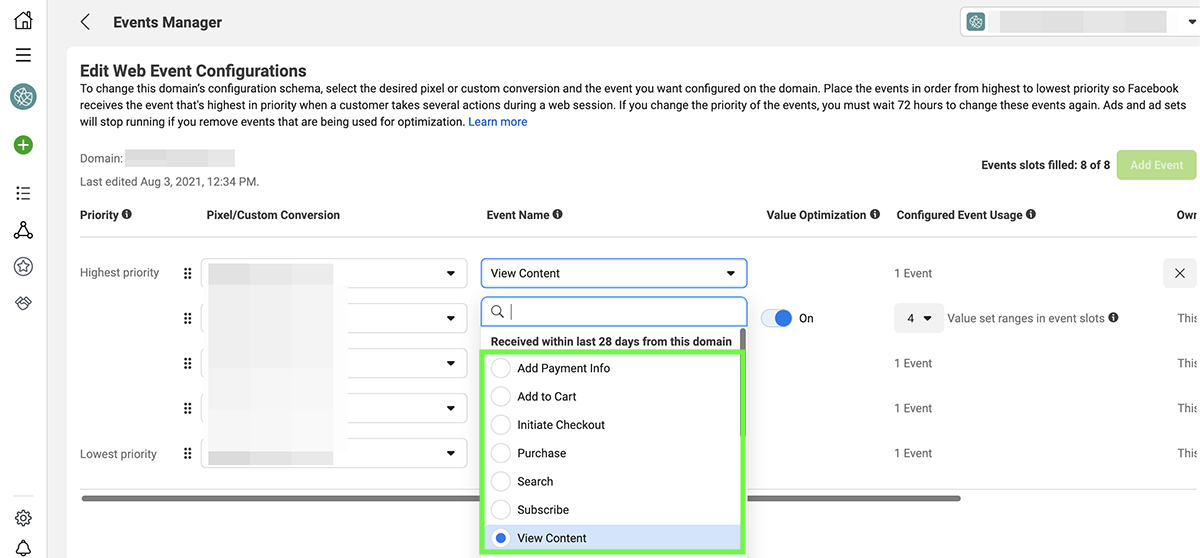Select the Purchase radio option

click(x=501, y=453)
